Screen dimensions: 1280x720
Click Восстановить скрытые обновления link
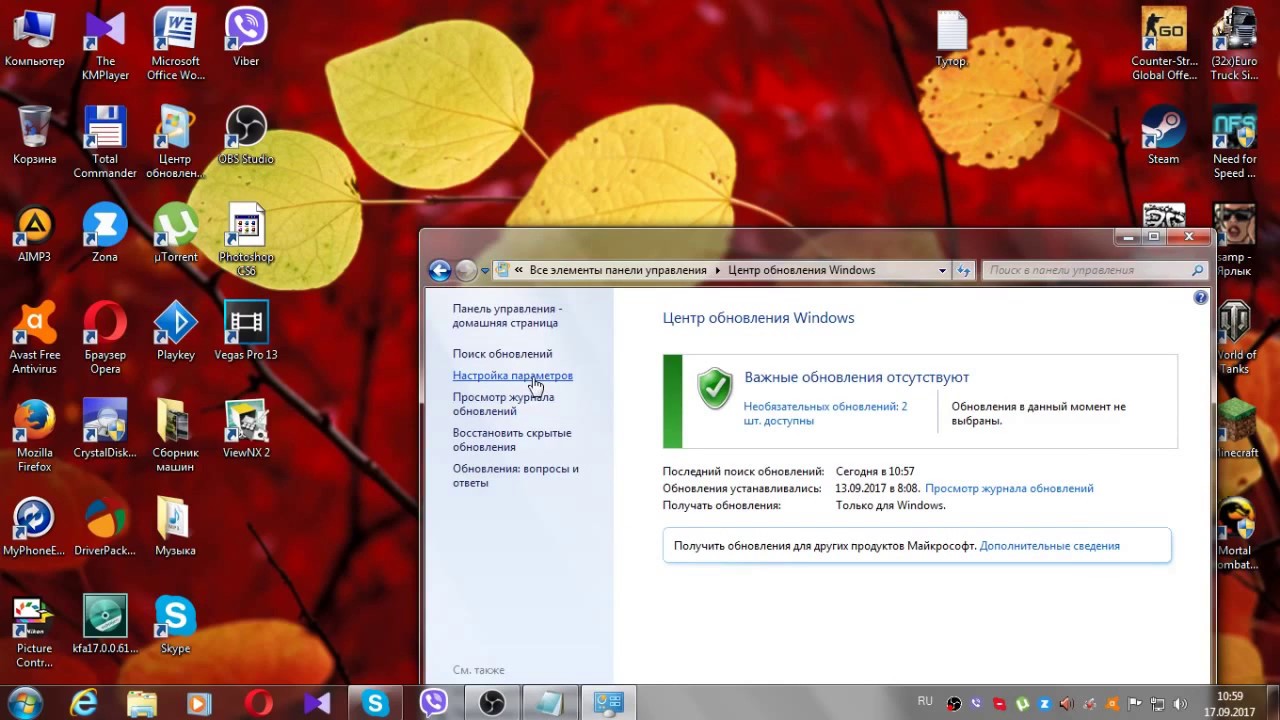(x=512, y=440)
